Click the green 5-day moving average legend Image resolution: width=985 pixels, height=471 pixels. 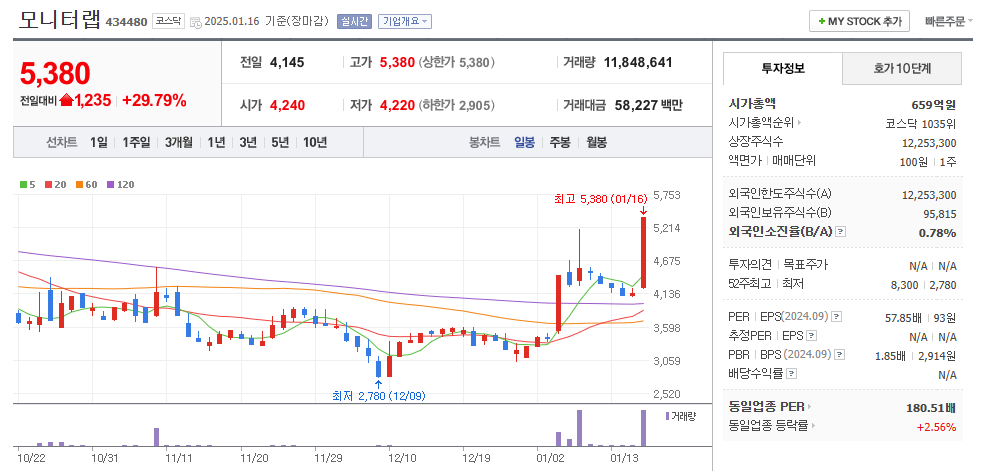click(28, 185)
